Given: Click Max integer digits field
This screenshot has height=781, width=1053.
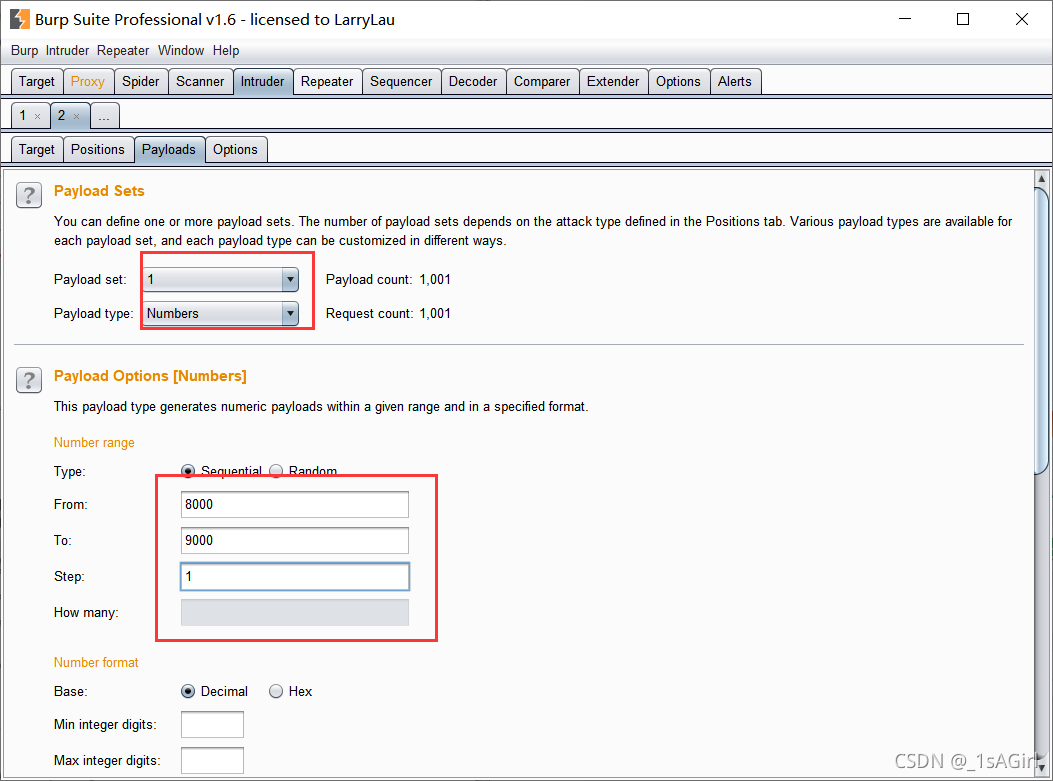Looking at the screenshot, I should pyautogui.click(x=212, y=760).
